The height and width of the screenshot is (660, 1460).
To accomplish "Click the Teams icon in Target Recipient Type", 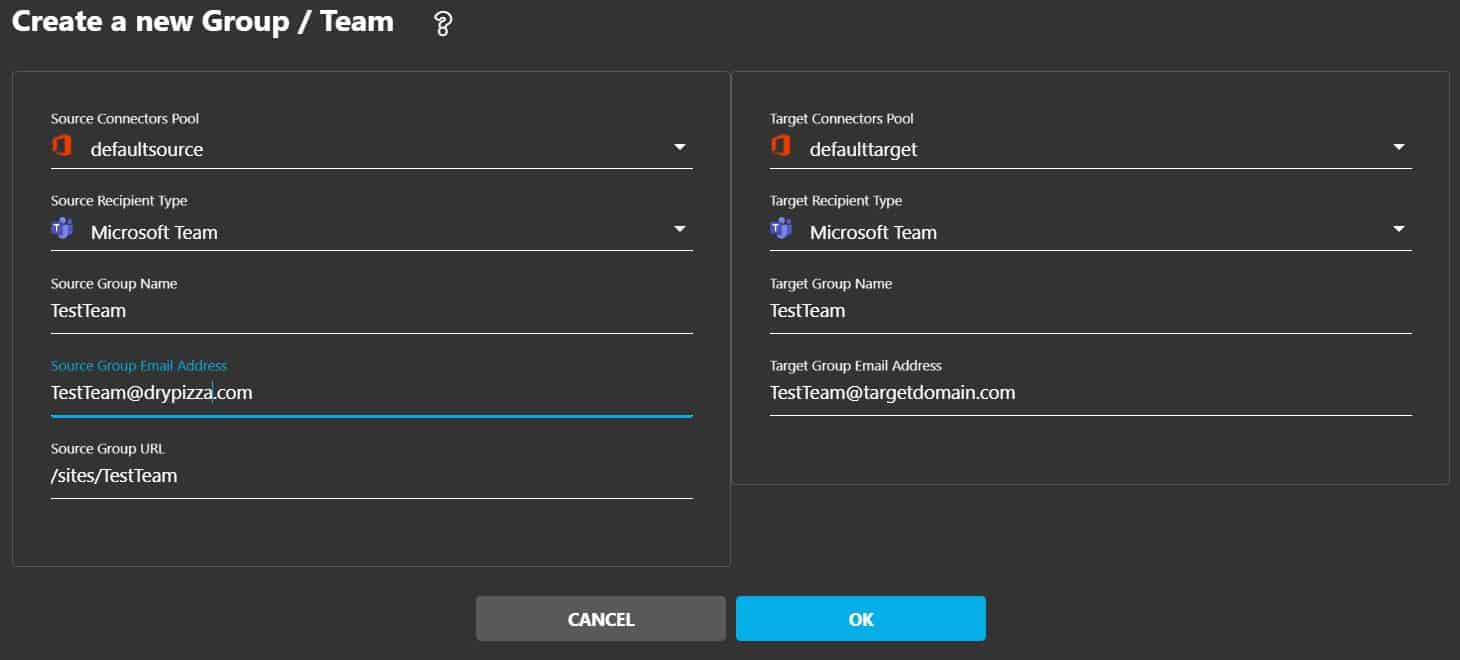I will pyautogui.click(x=781, y=230).
